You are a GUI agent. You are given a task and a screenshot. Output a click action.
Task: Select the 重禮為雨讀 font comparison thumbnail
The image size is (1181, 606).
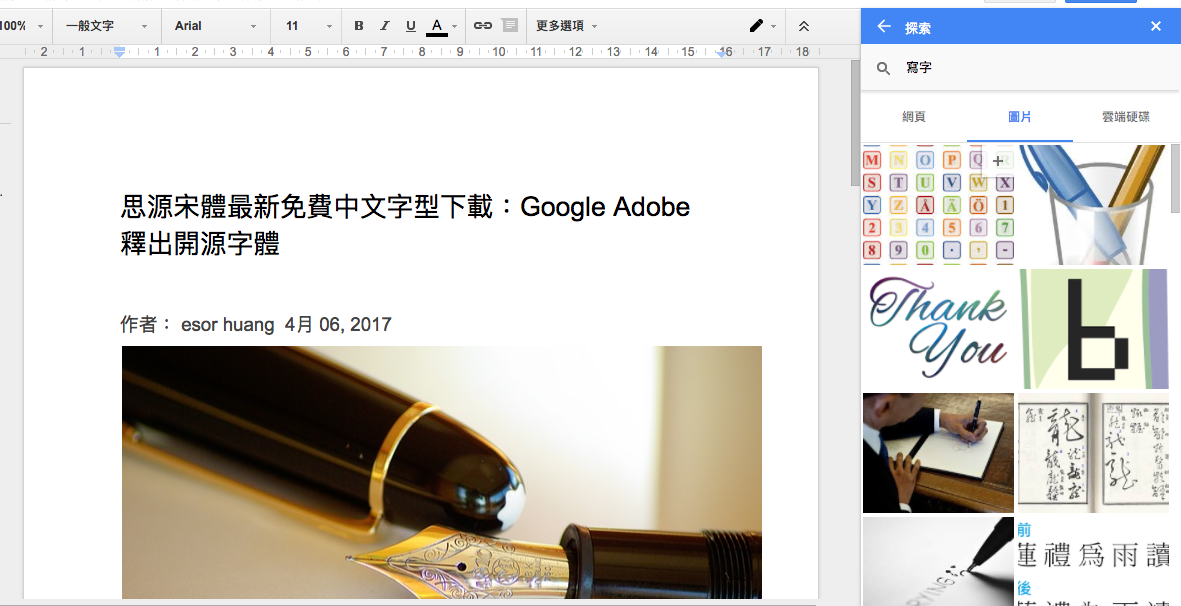(x=1092, y=561)
